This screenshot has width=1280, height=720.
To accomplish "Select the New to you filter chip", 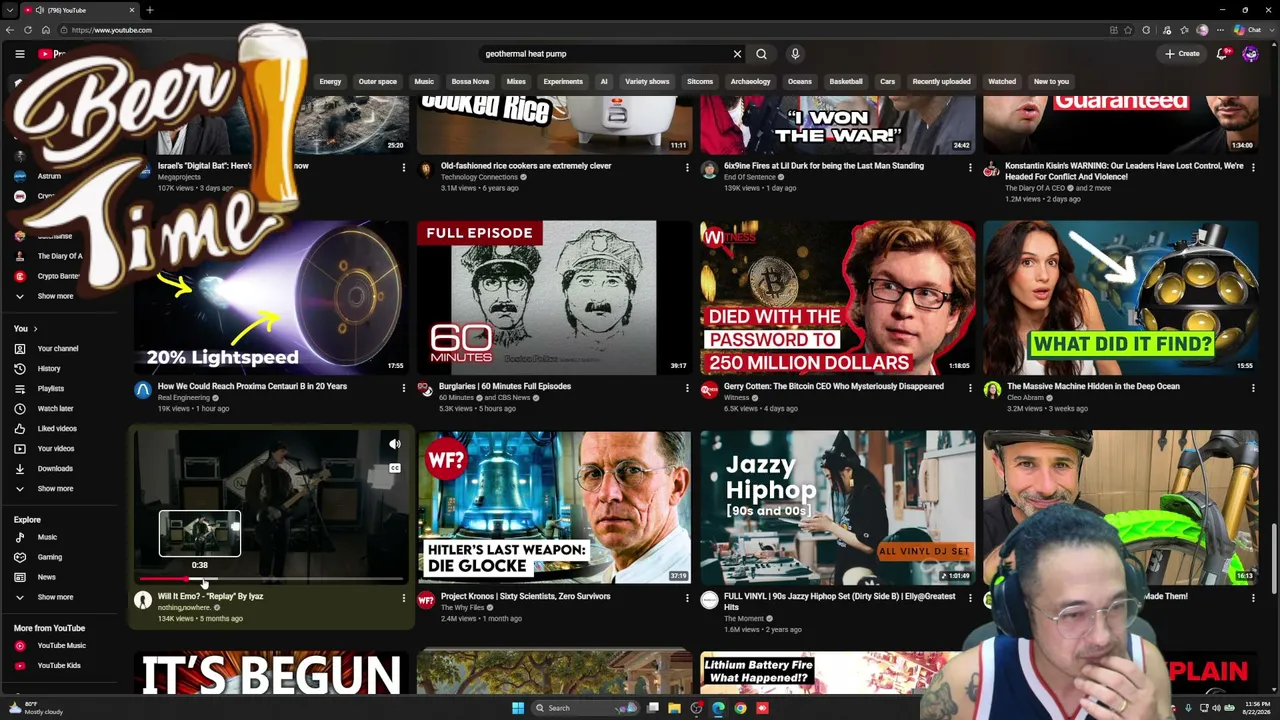I will [x=1051, y=82].
